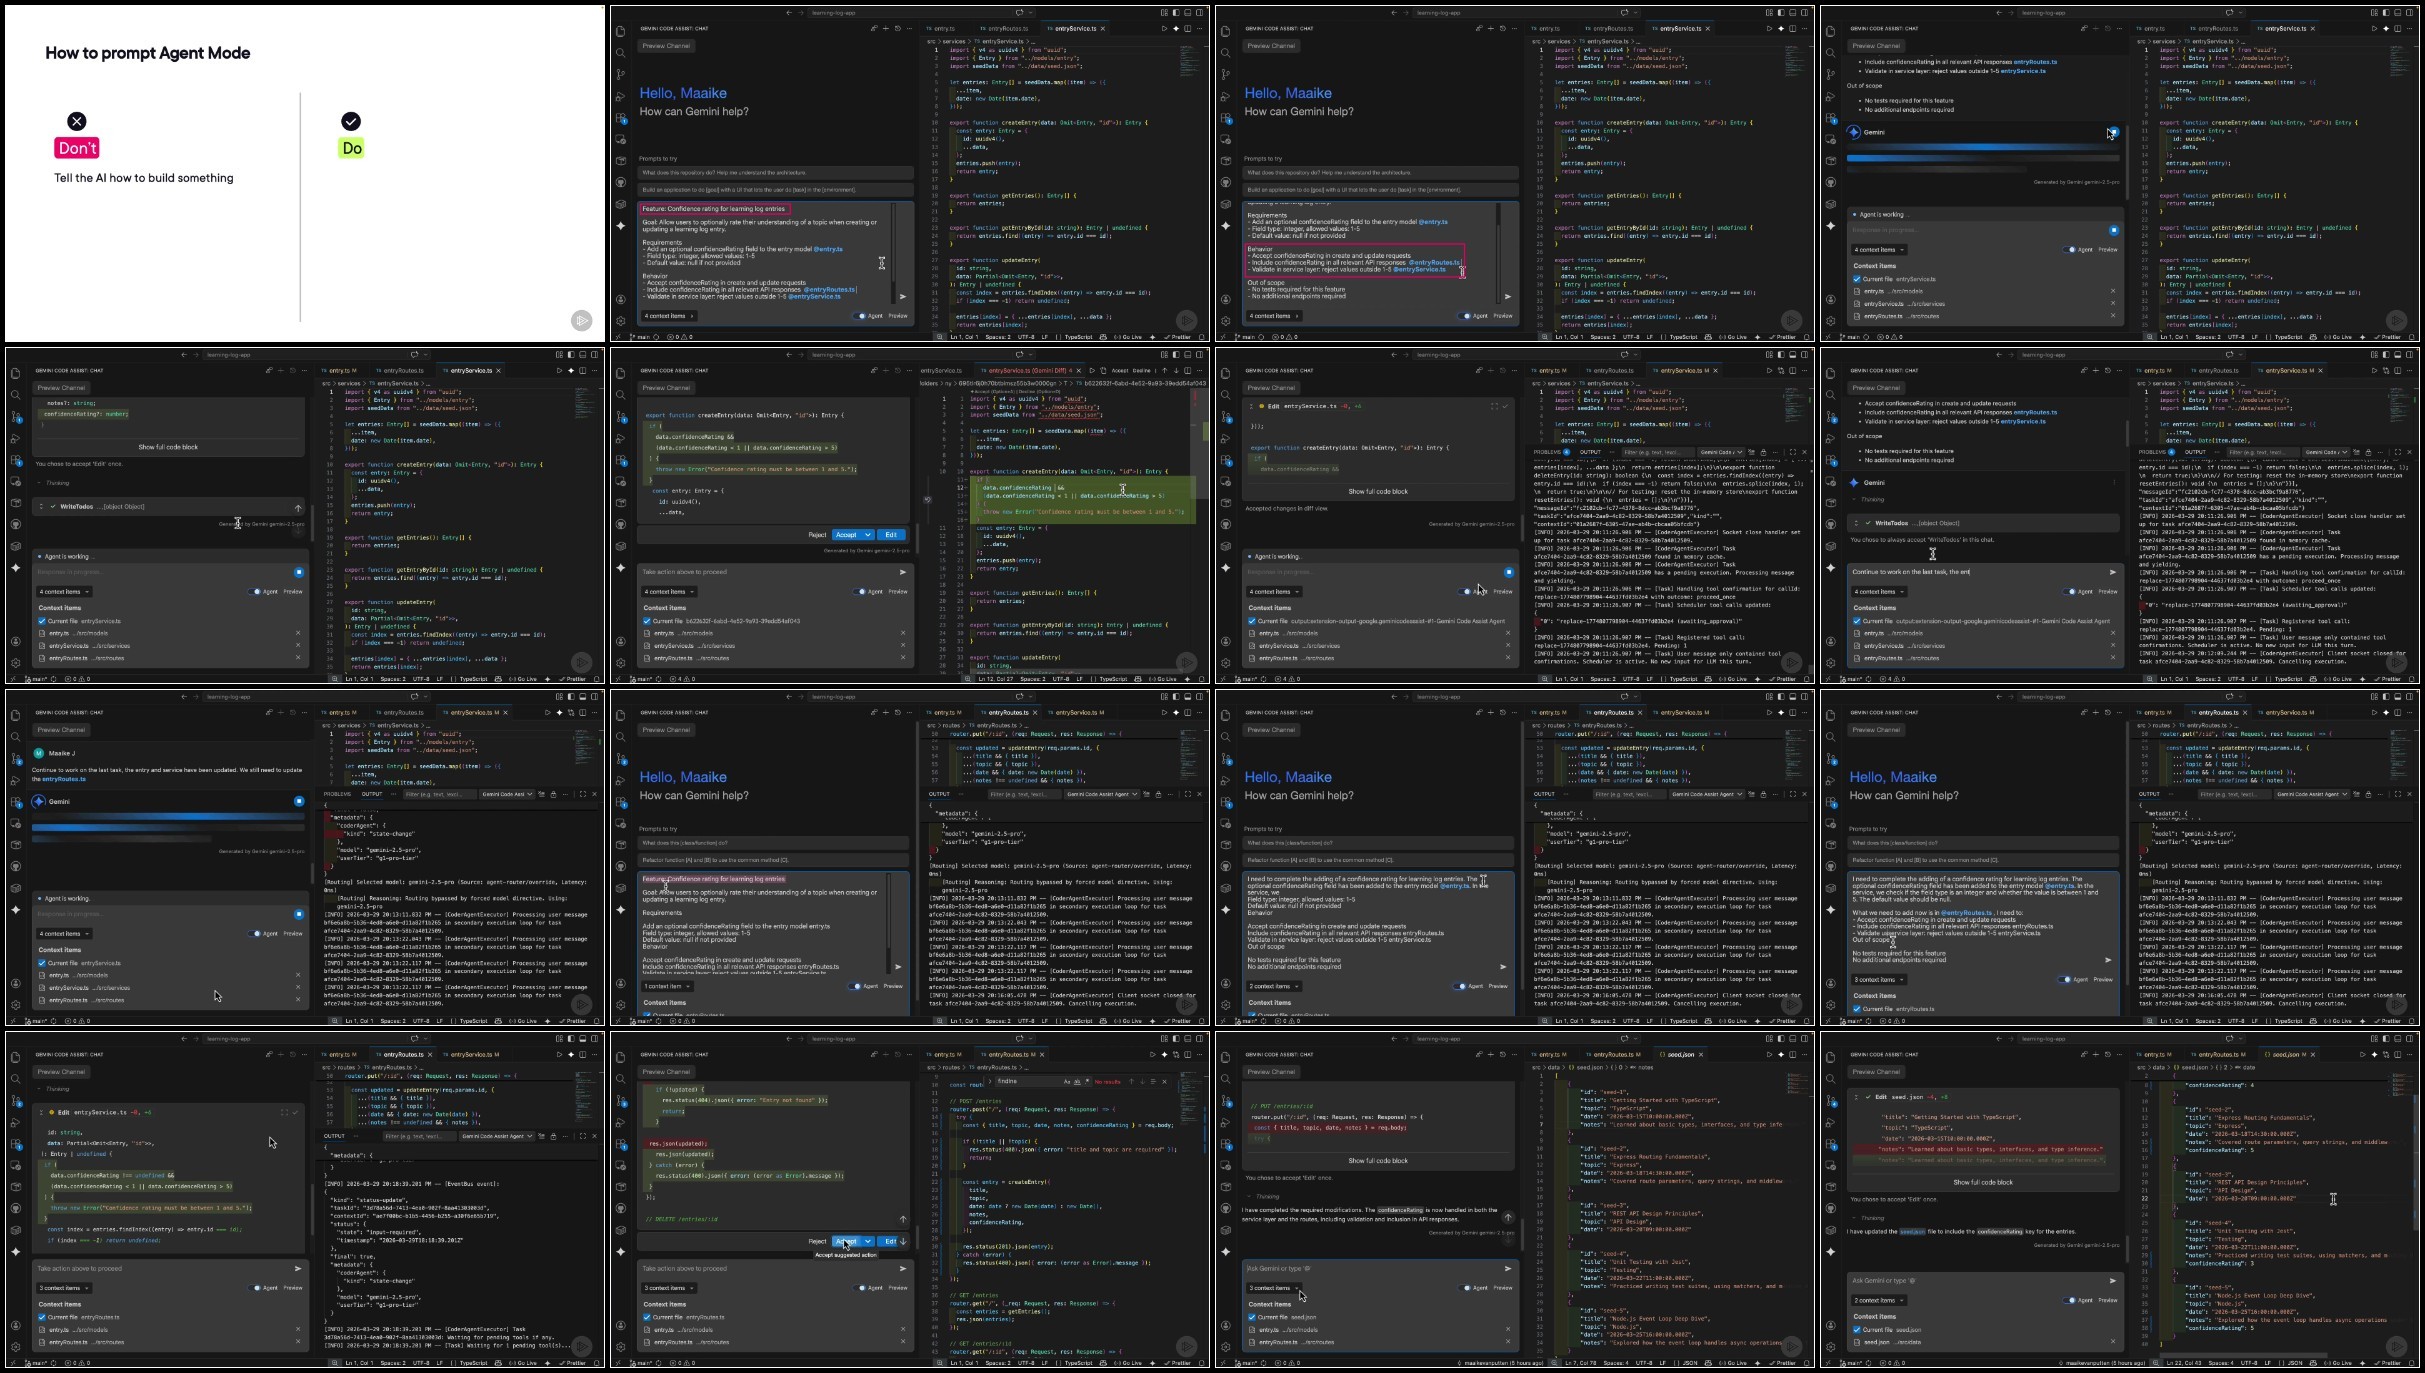The height and width of the screenshot is (1373, 2425).
Task: Click "Show full code block" under PUT /entries/:id code
Action: [x=1378, y=1161]
